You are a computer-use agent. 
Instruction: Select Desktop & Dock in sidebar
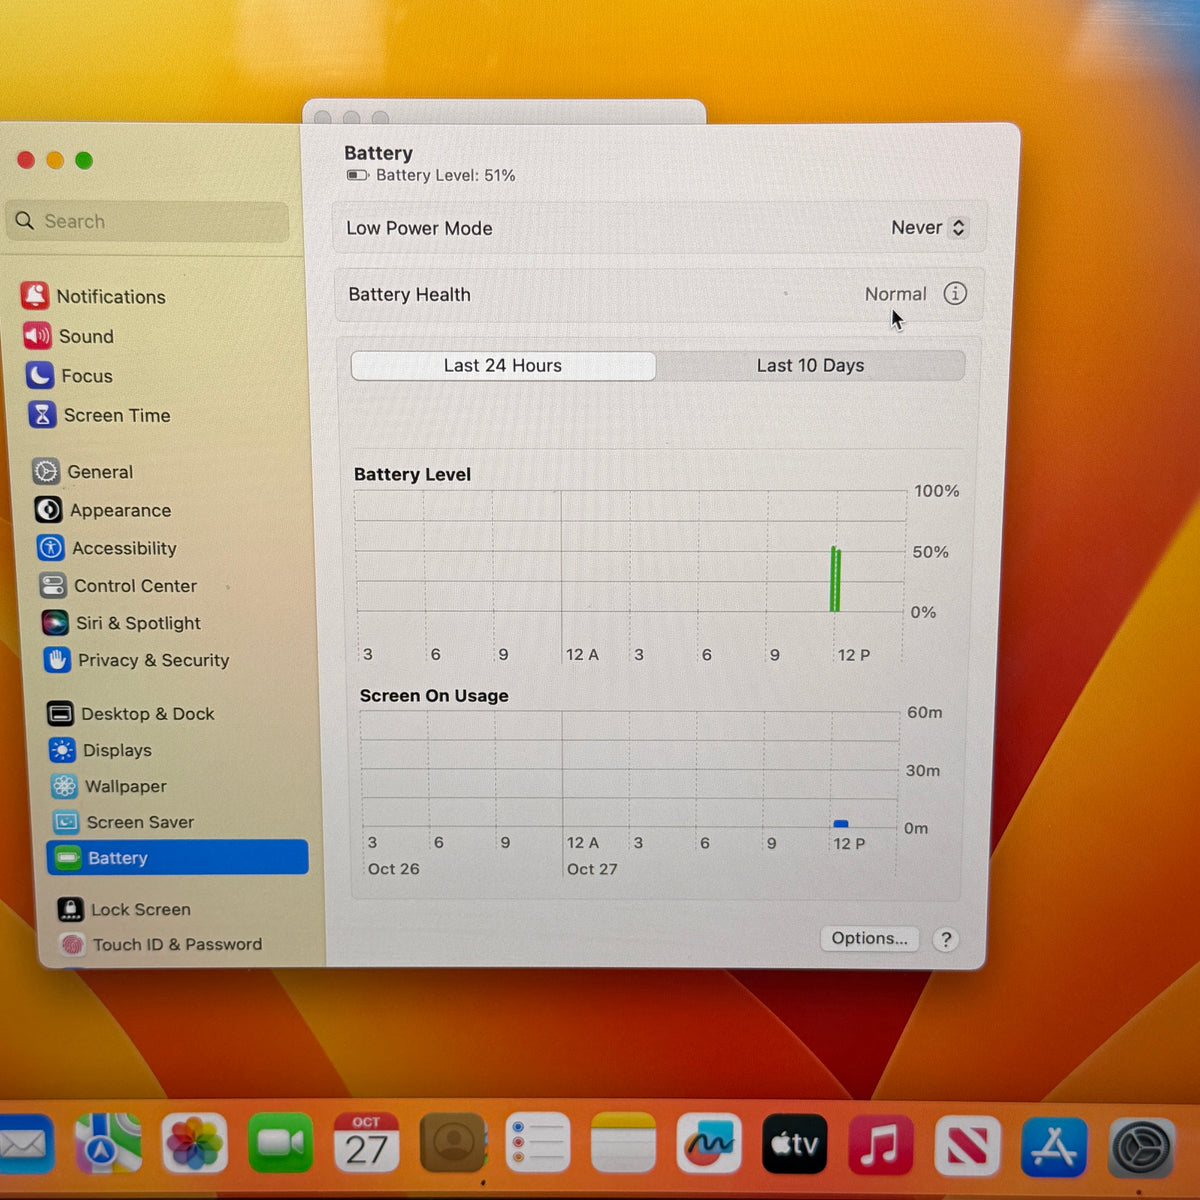tap(131, 713)
